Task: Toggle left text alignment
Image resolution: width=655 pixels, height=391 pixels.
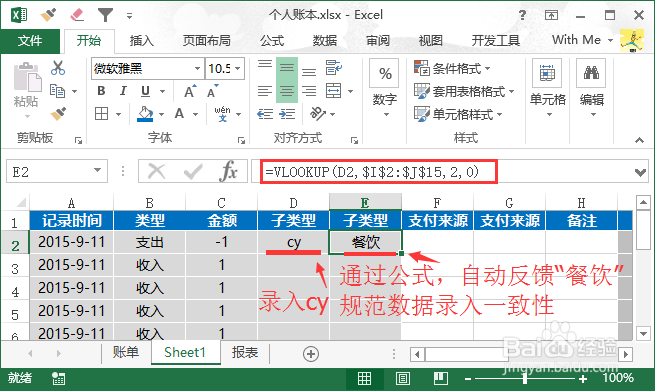Action: pyautogui.click(x=265, y=91)
